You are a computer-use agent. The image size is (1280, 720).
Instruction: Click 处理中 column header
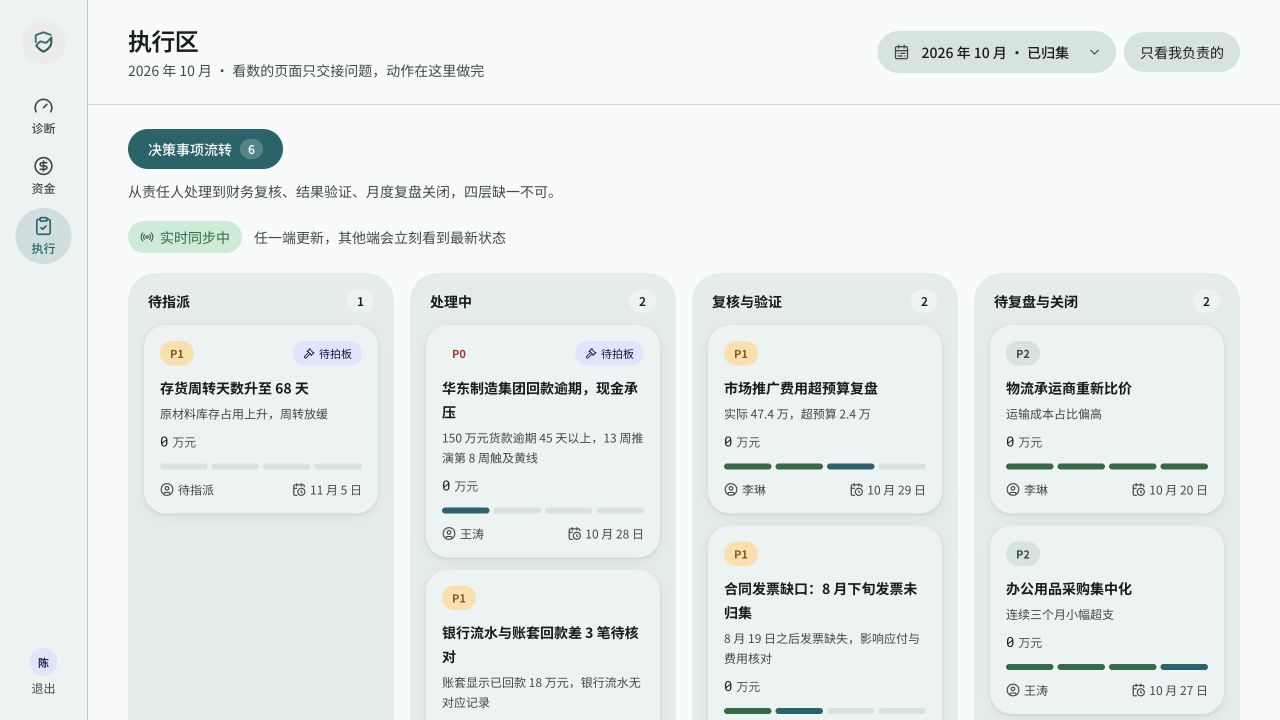tap(451, 301)
